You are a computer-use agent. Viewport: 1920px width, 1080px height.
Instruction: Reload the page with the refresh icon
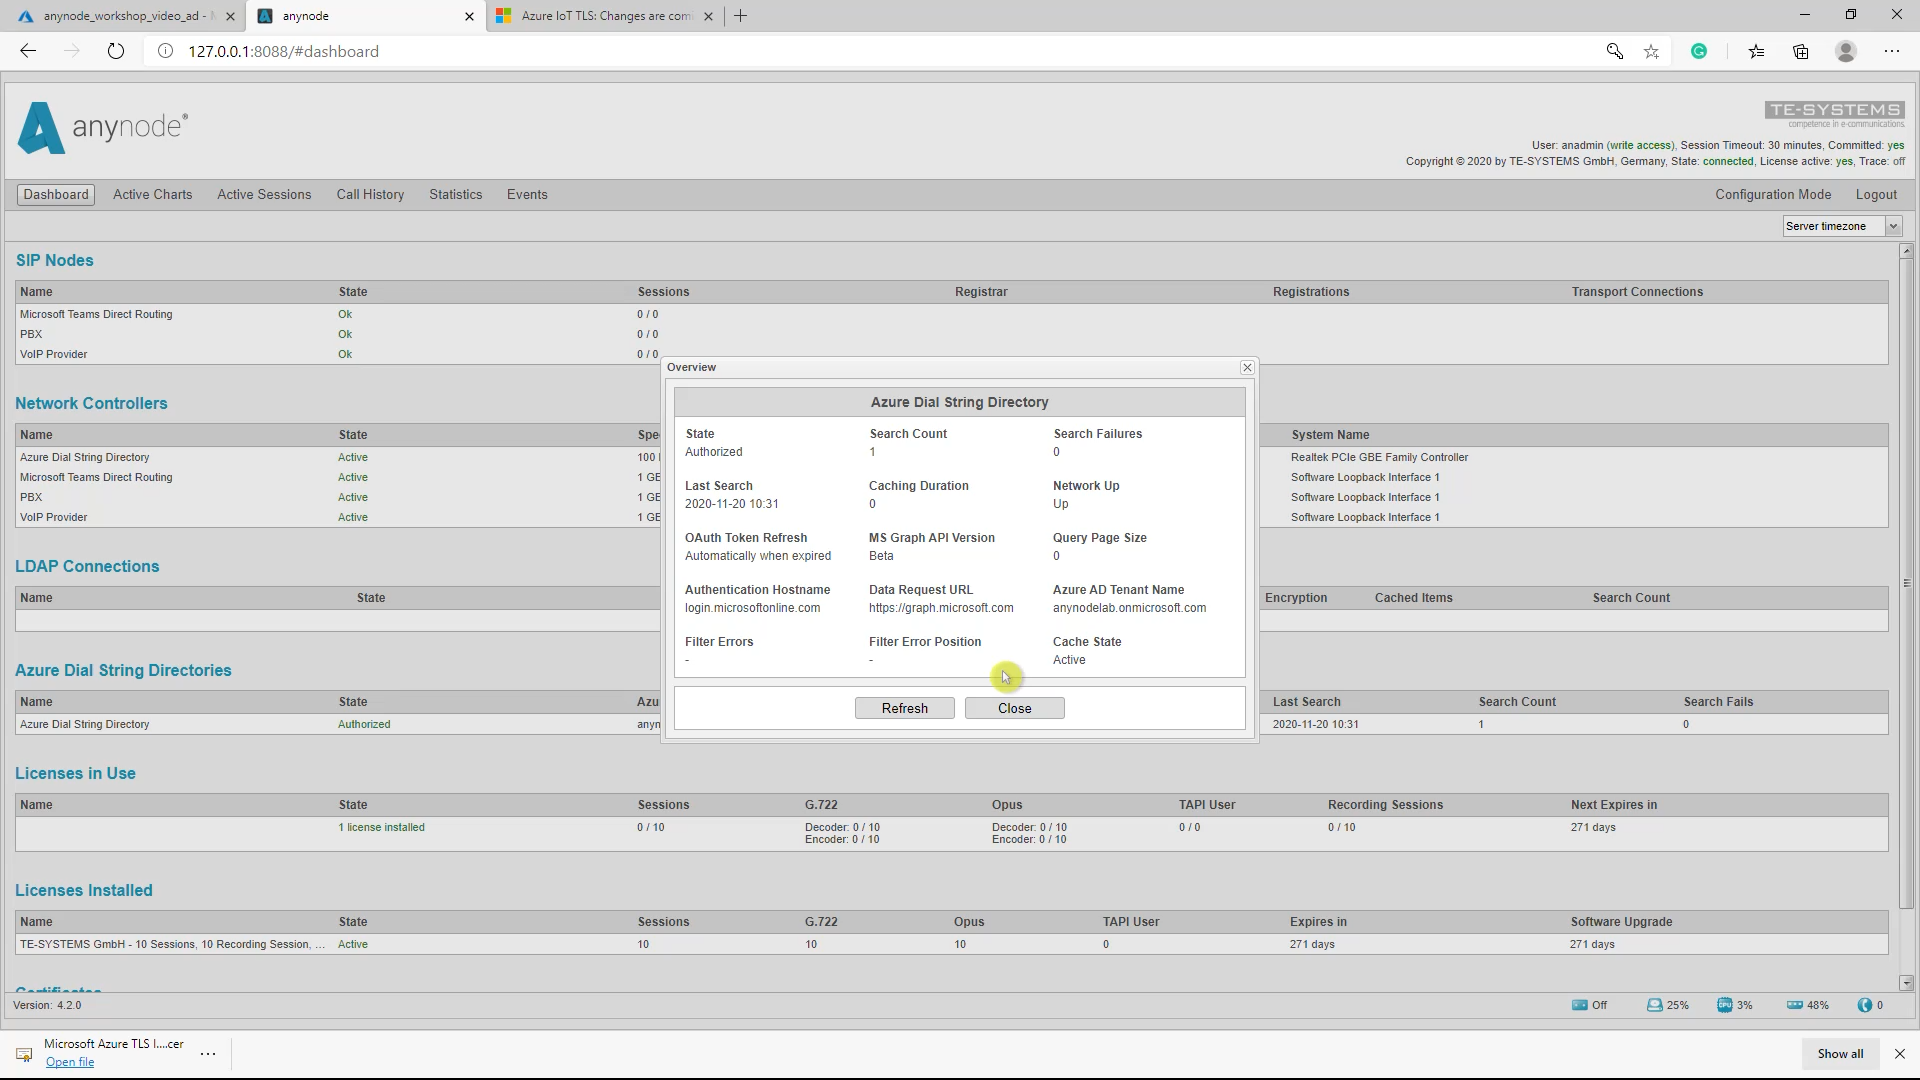(x=116, y=51)
